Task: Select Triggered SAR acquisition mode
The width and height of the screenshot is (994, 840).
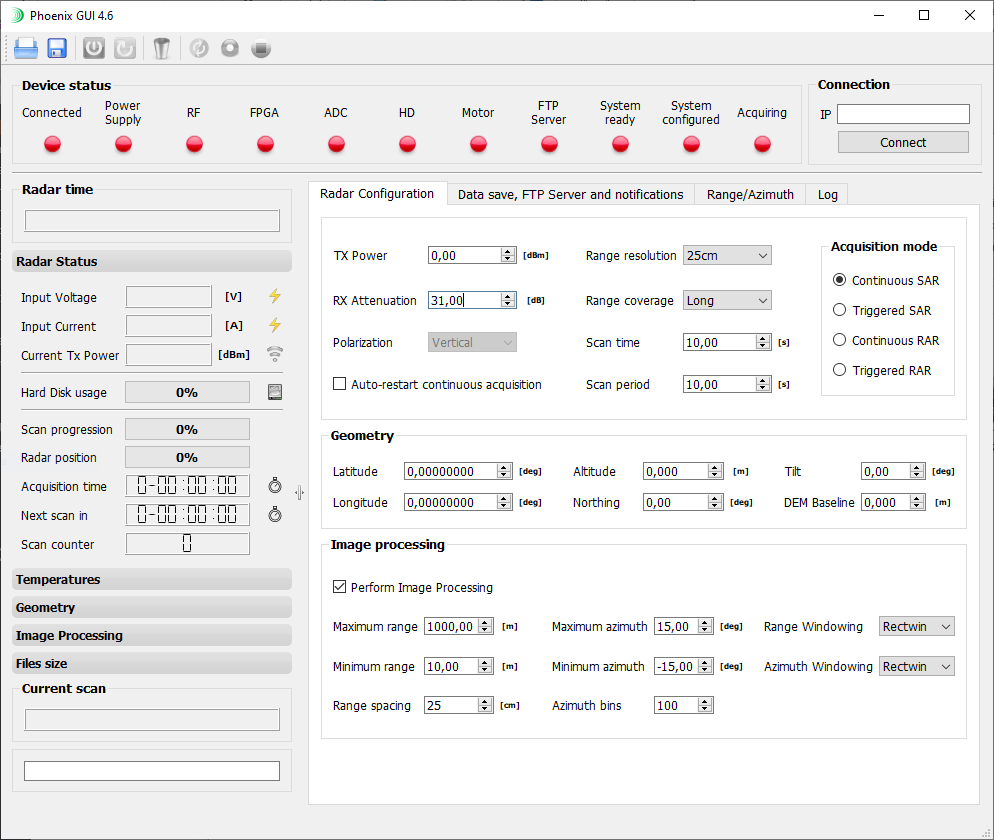Action: (839, 309)
